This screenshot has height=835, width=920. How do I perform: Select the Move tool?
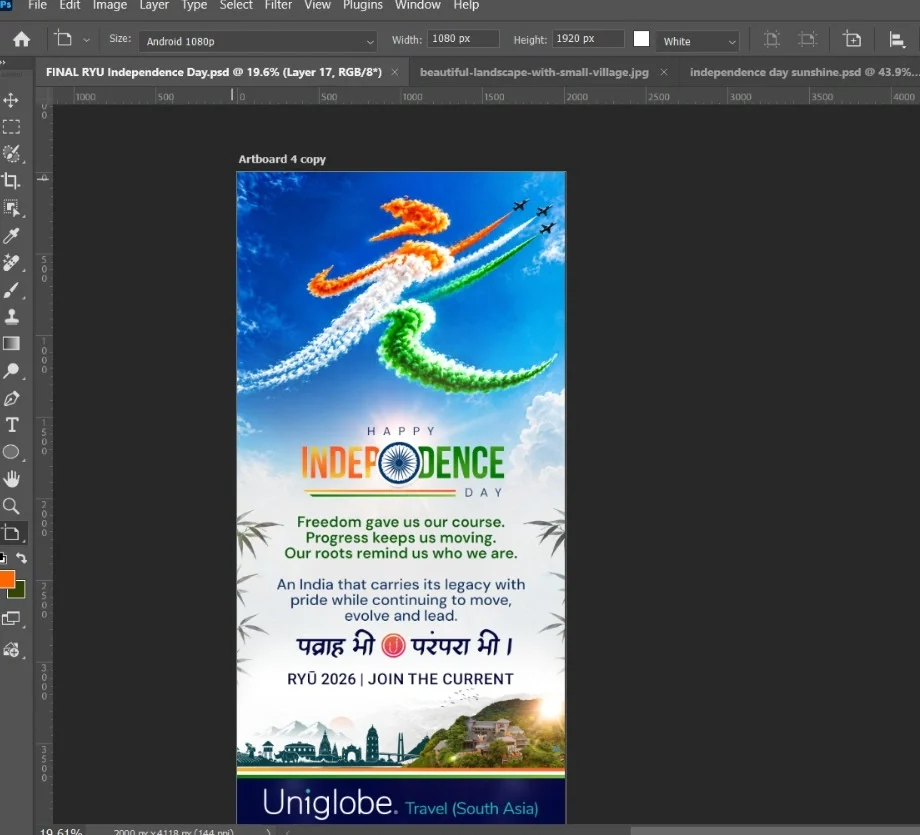tap(11, 100)
